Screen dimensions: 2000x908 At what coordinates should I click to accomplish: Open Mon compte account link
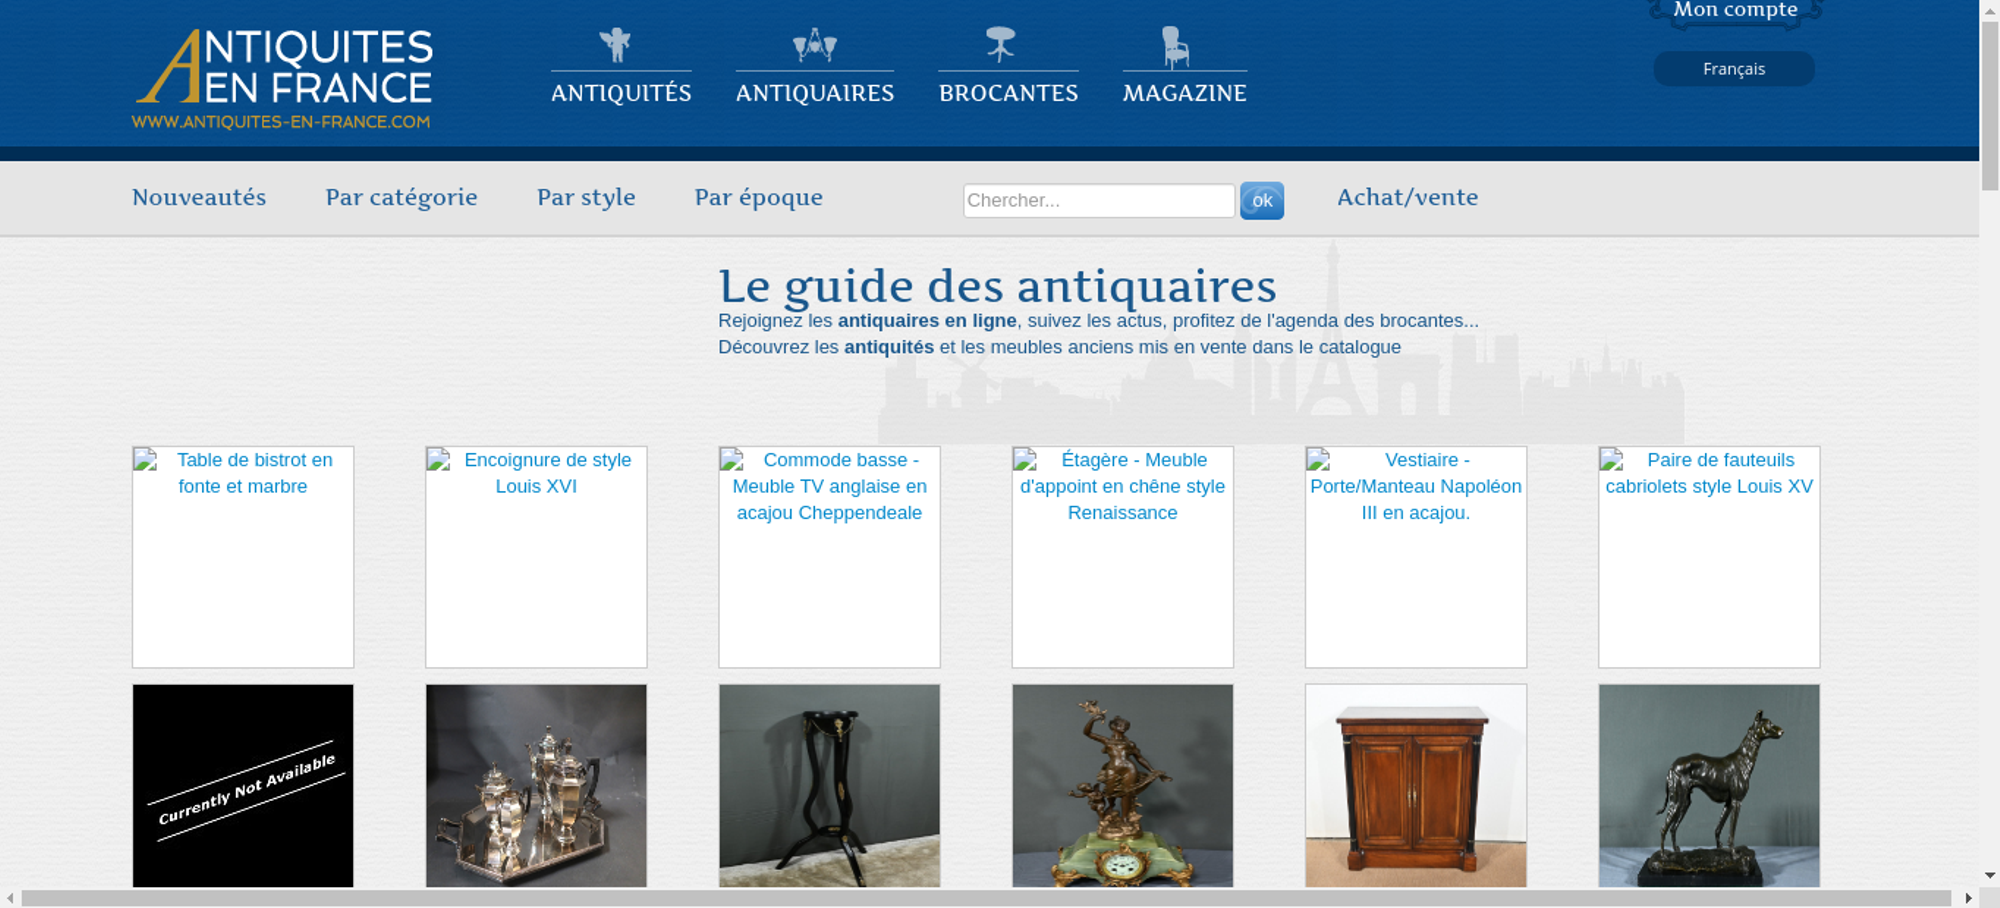click(x=1735, y=11)
